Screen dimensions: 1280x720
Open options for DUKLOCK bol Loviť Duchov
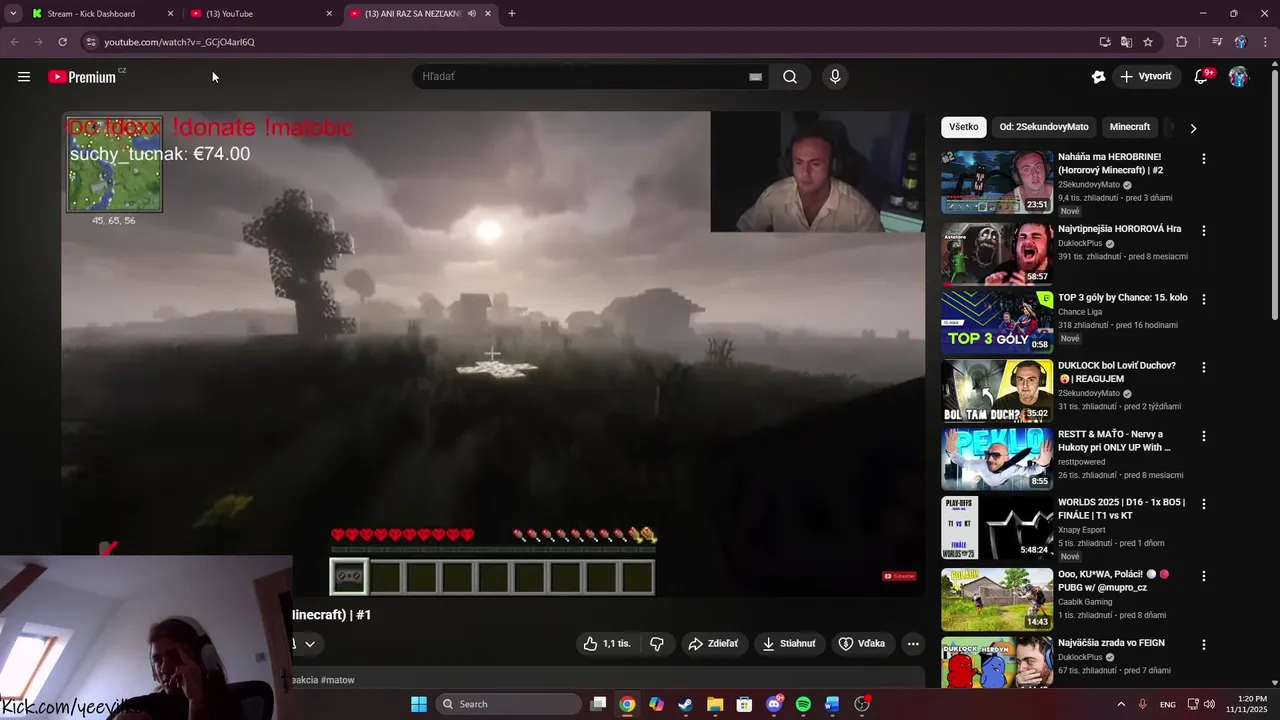pyautogui.click(x=1204, y=368)
